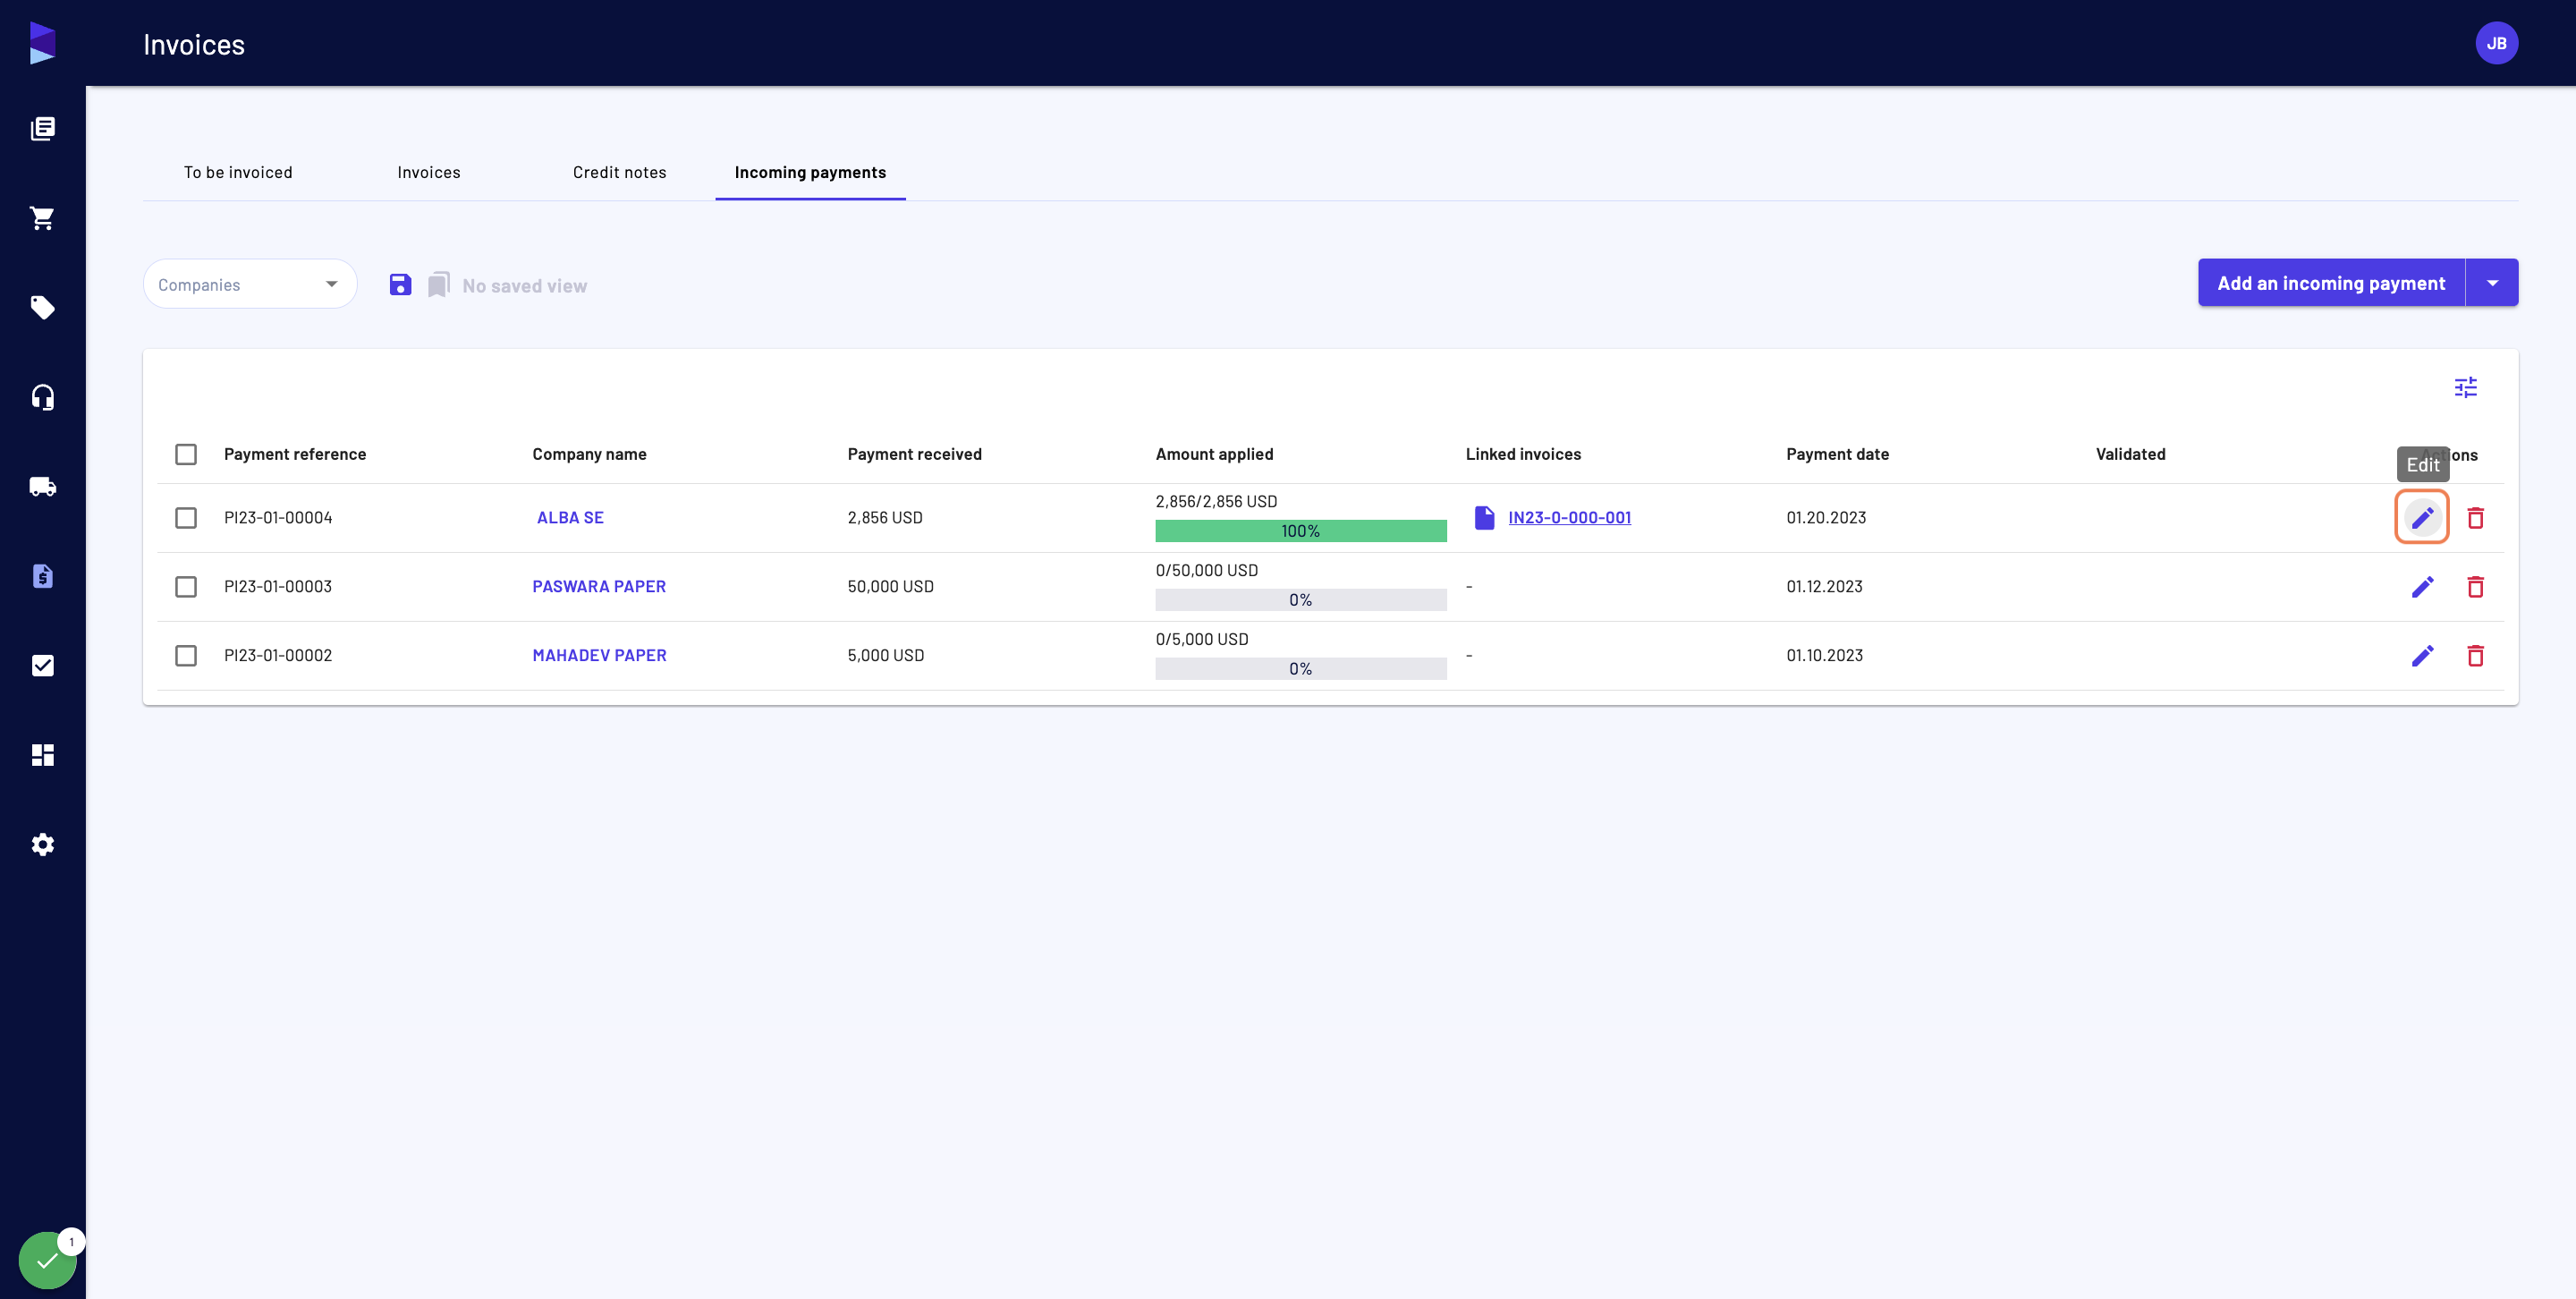Delete payment PI23-01-00002 with trash icon
The height and width of the screenshot is (1299, 2576).
pyautogui.click(x=2476, y=656)
